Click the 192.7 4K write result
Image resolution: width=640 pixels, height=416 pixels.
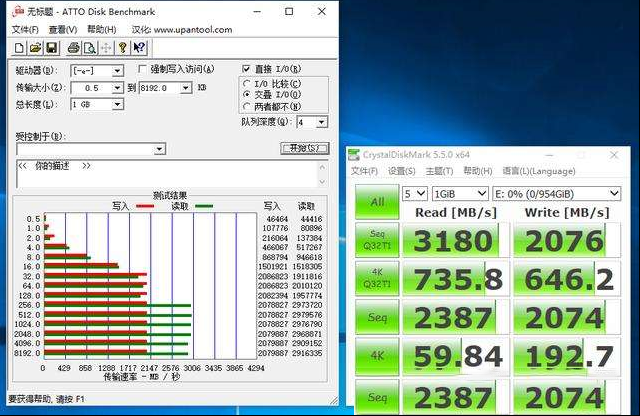pyautogui.click(x=567, y=356)
